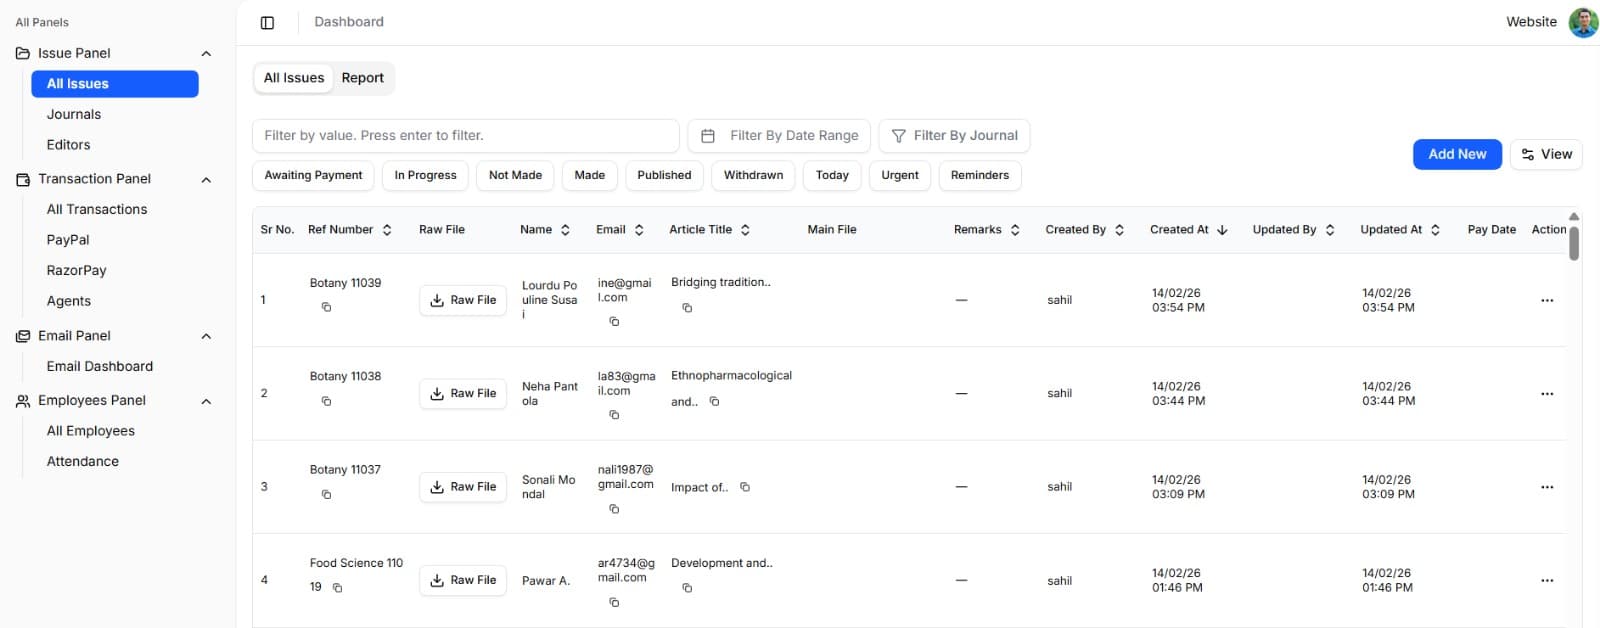
Task: Download Raw File for Pawar A.
Action: (x=463, y=580)
